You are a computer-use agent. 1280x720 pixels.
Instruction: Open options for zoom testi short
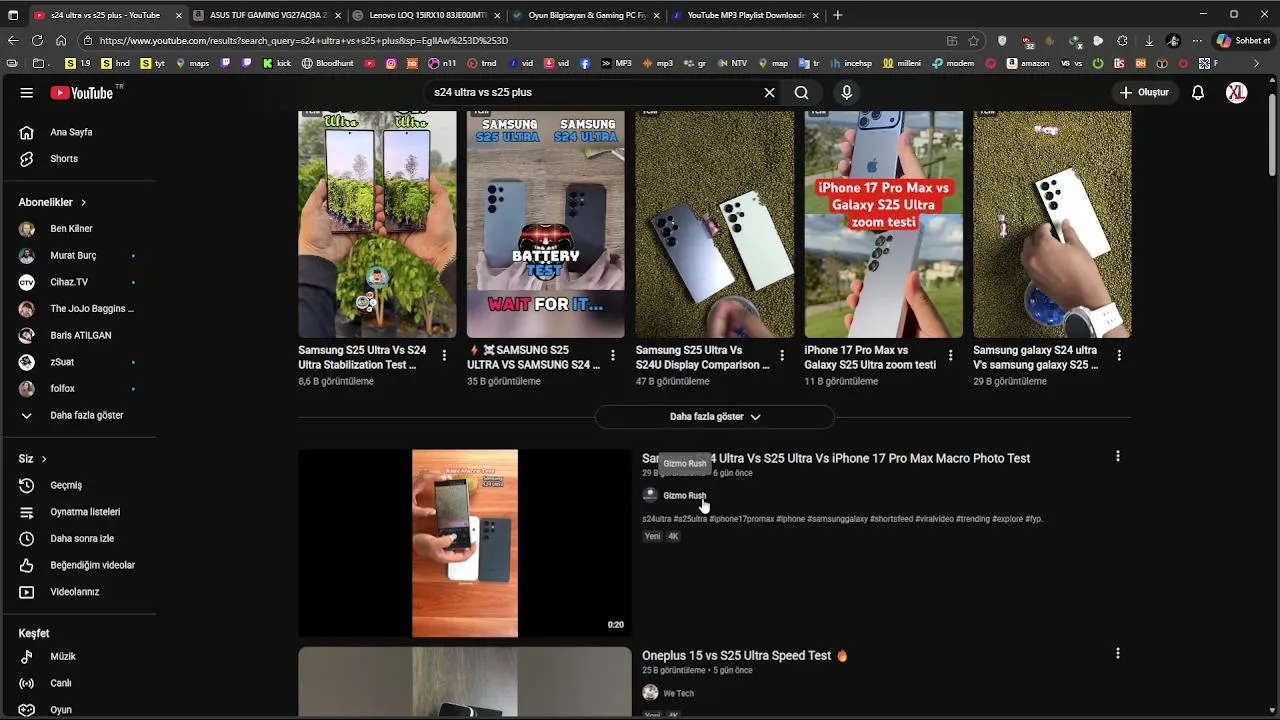(x=951, y=356)
